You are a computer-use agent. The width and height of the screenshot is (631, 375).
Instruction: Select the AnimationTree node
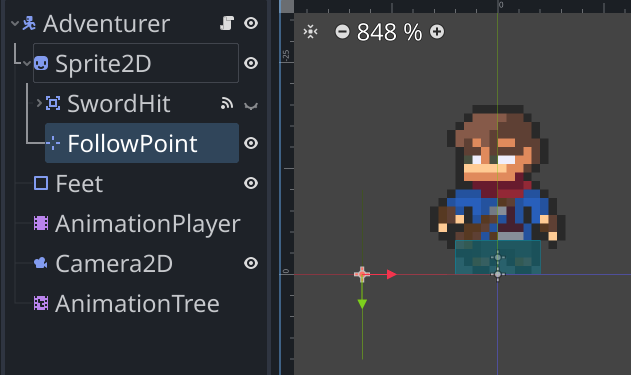(137, 303)
